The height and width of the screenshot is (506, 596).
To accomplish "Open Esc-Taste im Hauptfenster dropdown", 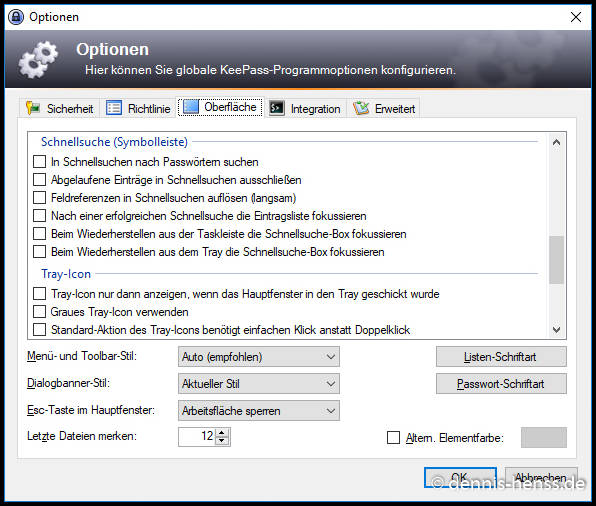I will click(x=258, y=411).
